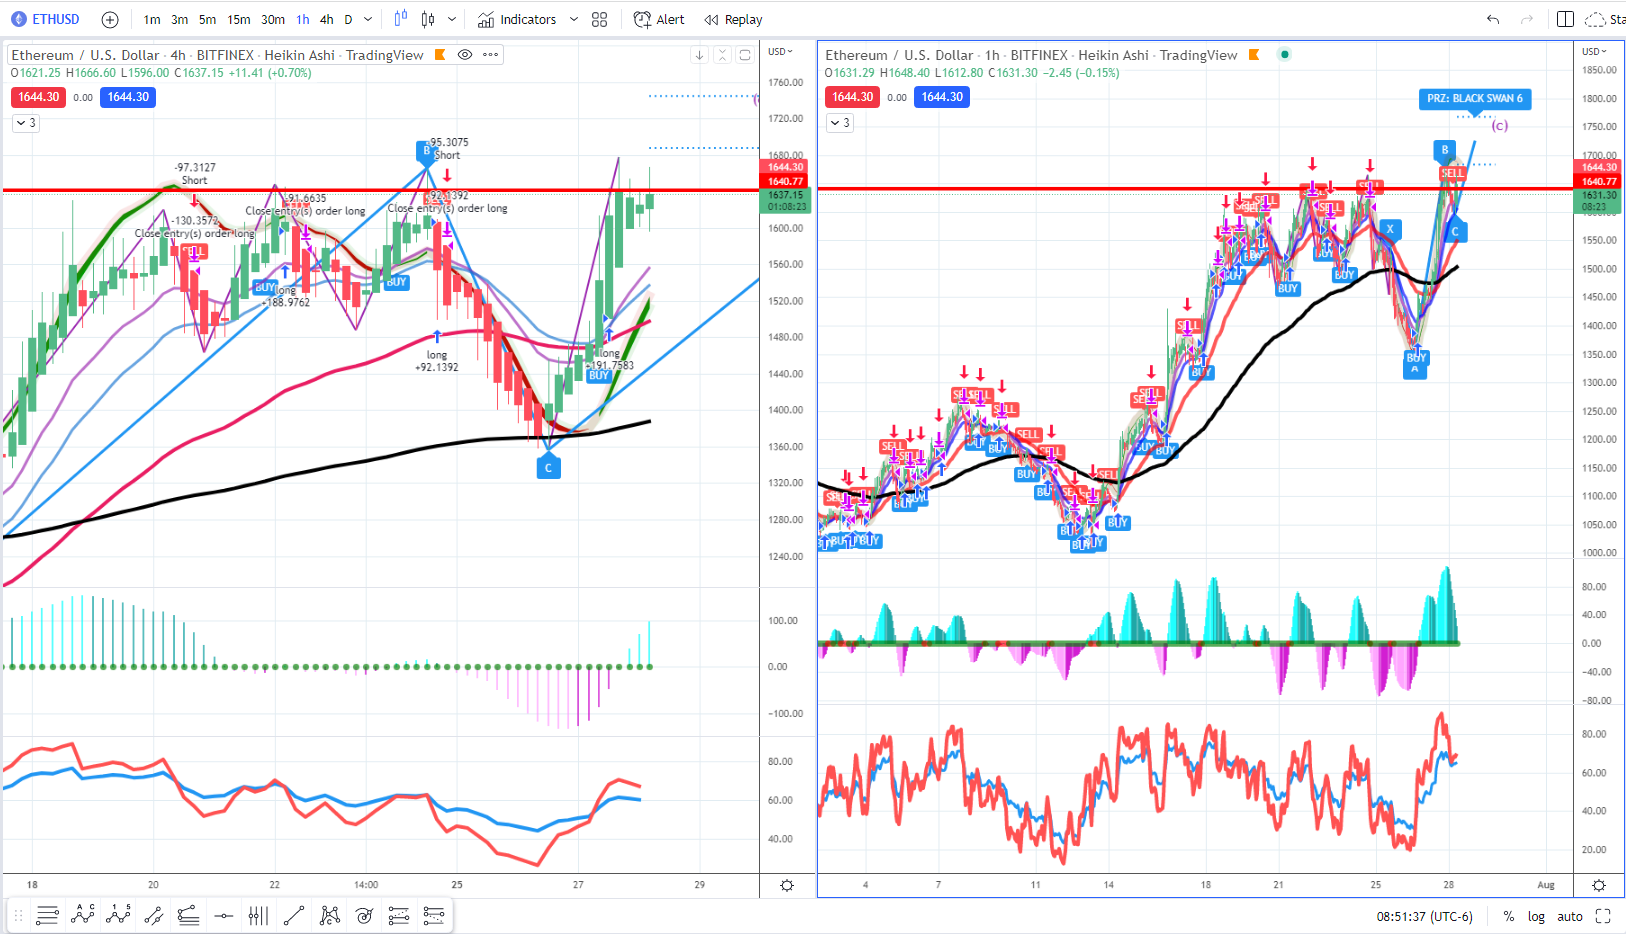Open price scale settings gear, left chart

(787, 885)
